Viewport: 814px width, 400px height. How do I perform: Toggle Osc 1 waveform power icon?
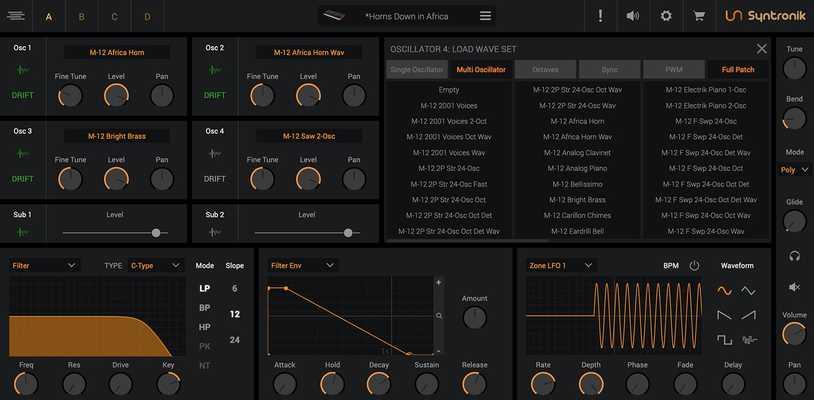coord(22,70)
